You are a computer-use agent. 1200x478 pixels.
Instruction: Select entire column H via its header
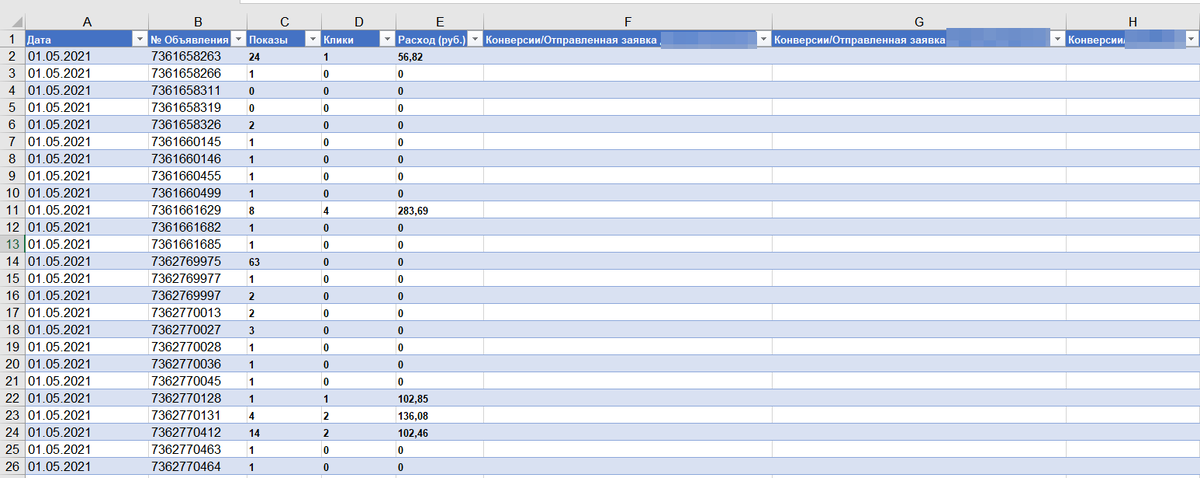[x=1133, y=21]
